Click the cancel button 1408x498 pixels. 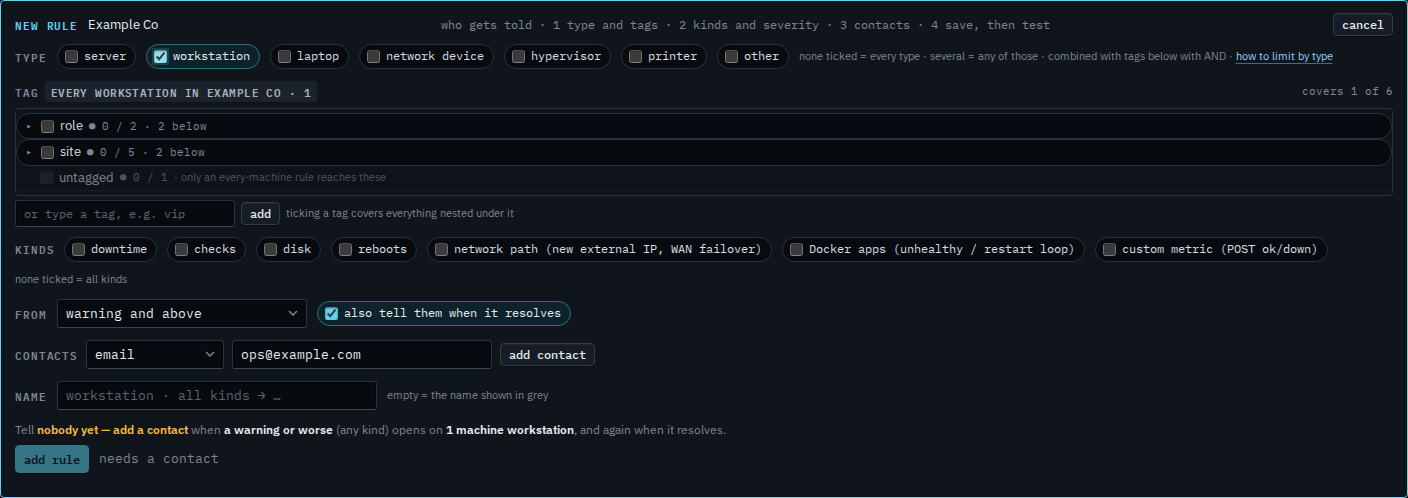(x=1363, y=25)
